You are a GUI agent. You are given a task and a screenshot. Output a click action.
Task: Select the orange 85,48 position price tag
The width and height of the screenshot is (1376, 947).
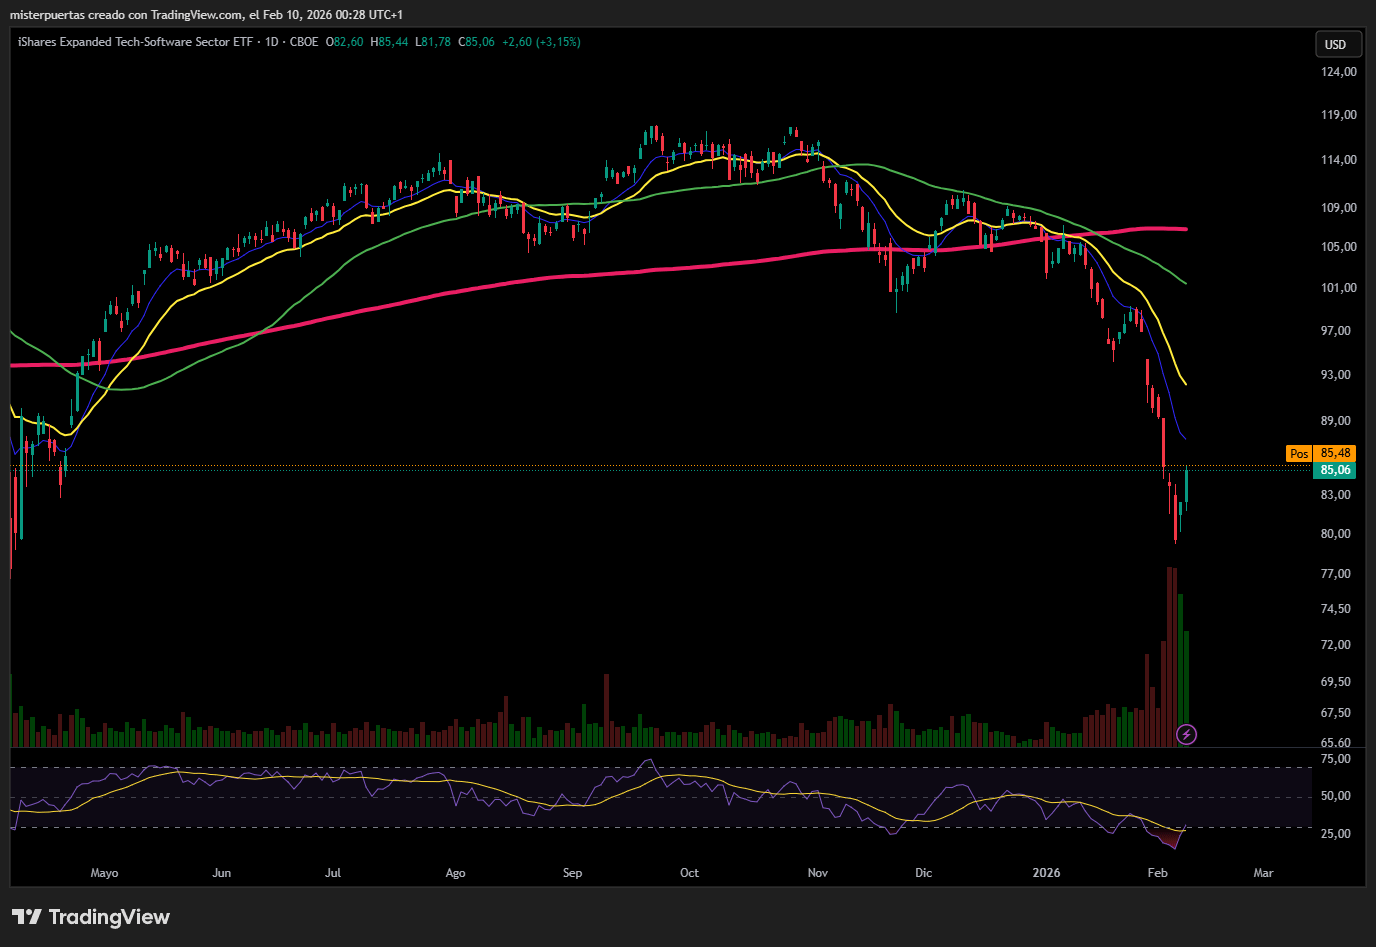(x=1335, y=453)
